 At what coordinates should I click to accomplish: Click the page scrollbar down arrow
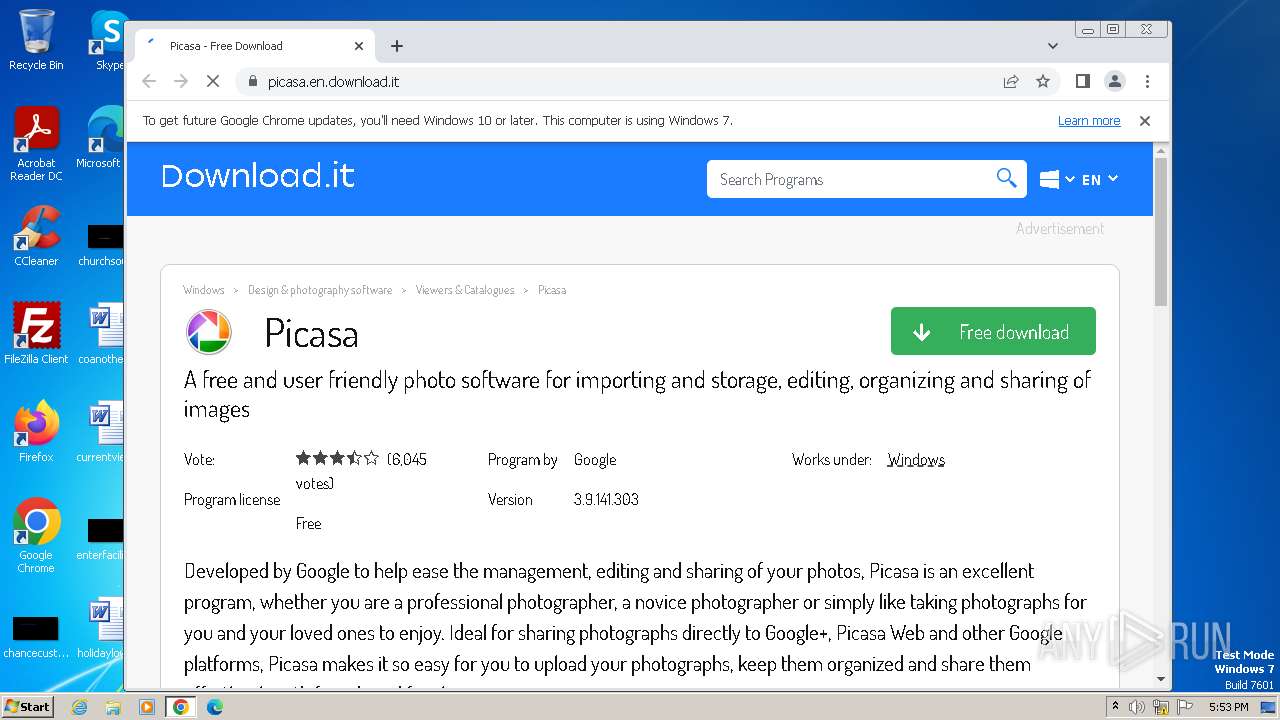[x=1160, y=679]
